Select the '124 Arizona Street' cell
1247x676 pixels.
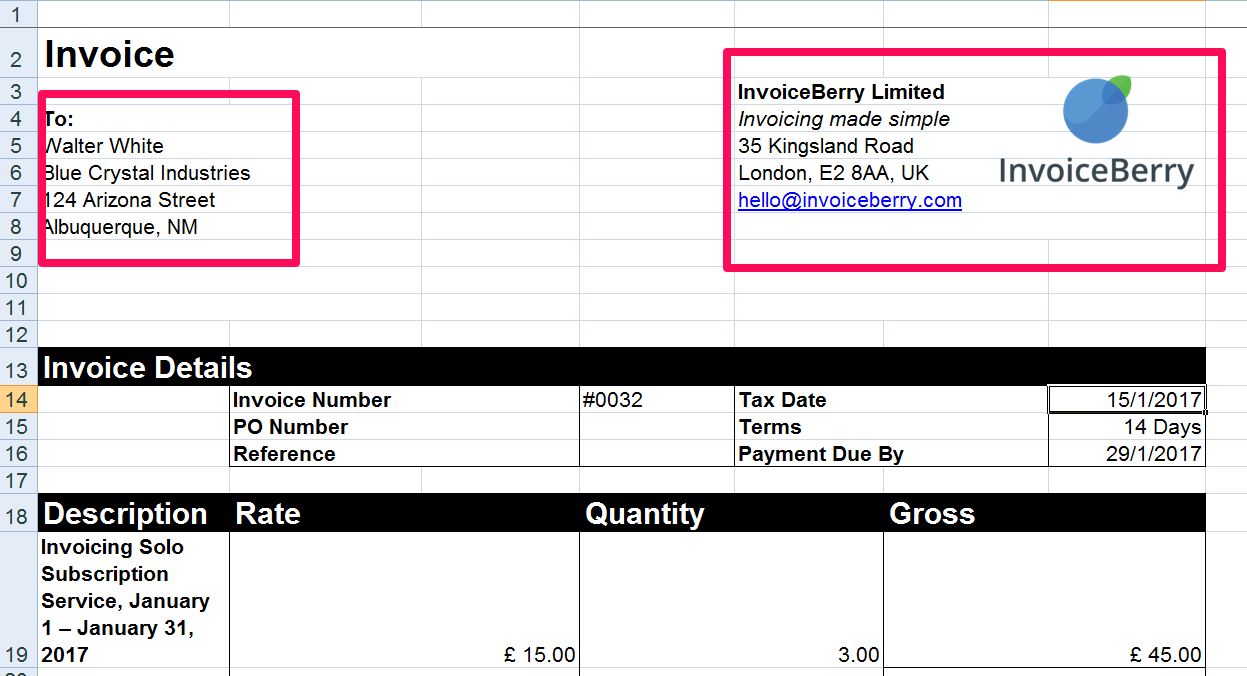(134, 200)
